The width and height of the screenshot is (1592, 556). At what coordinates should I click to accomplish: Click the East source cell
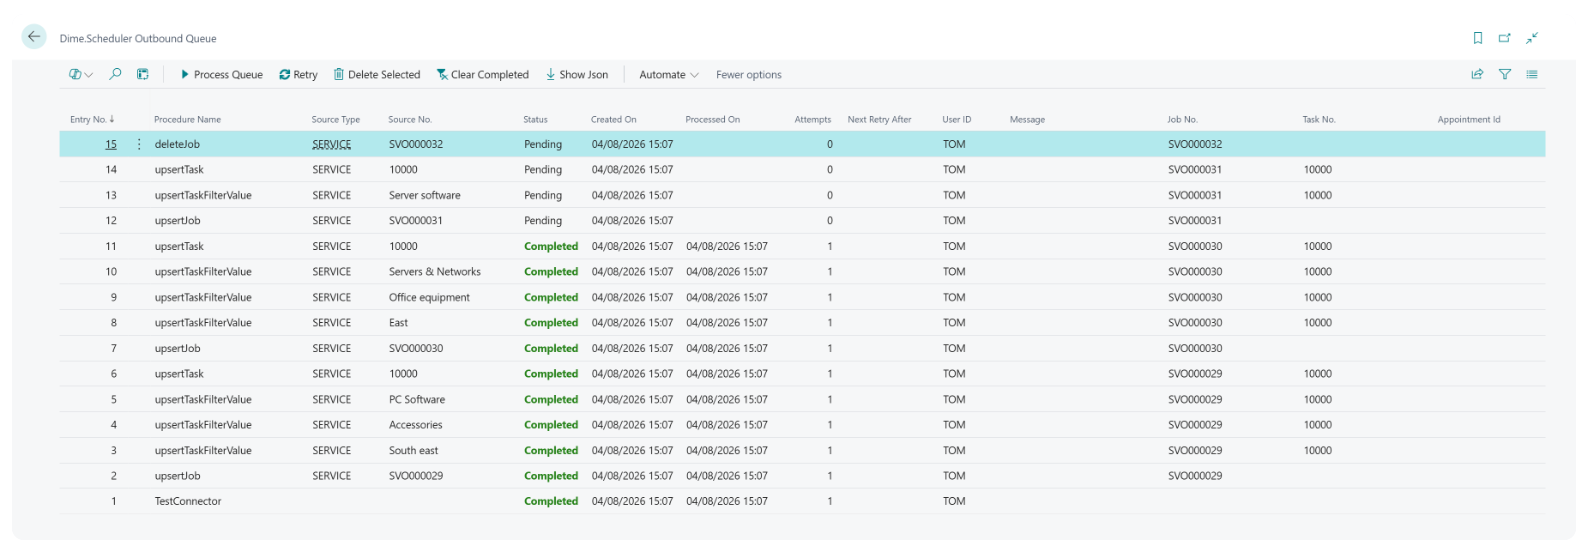pyautogui.click(x=398, y=323)
